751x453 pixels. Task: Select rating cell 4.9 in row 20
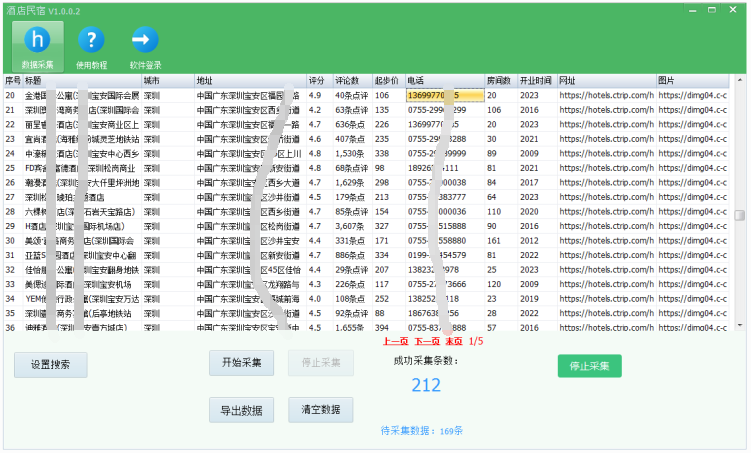(x=319, y=95)
